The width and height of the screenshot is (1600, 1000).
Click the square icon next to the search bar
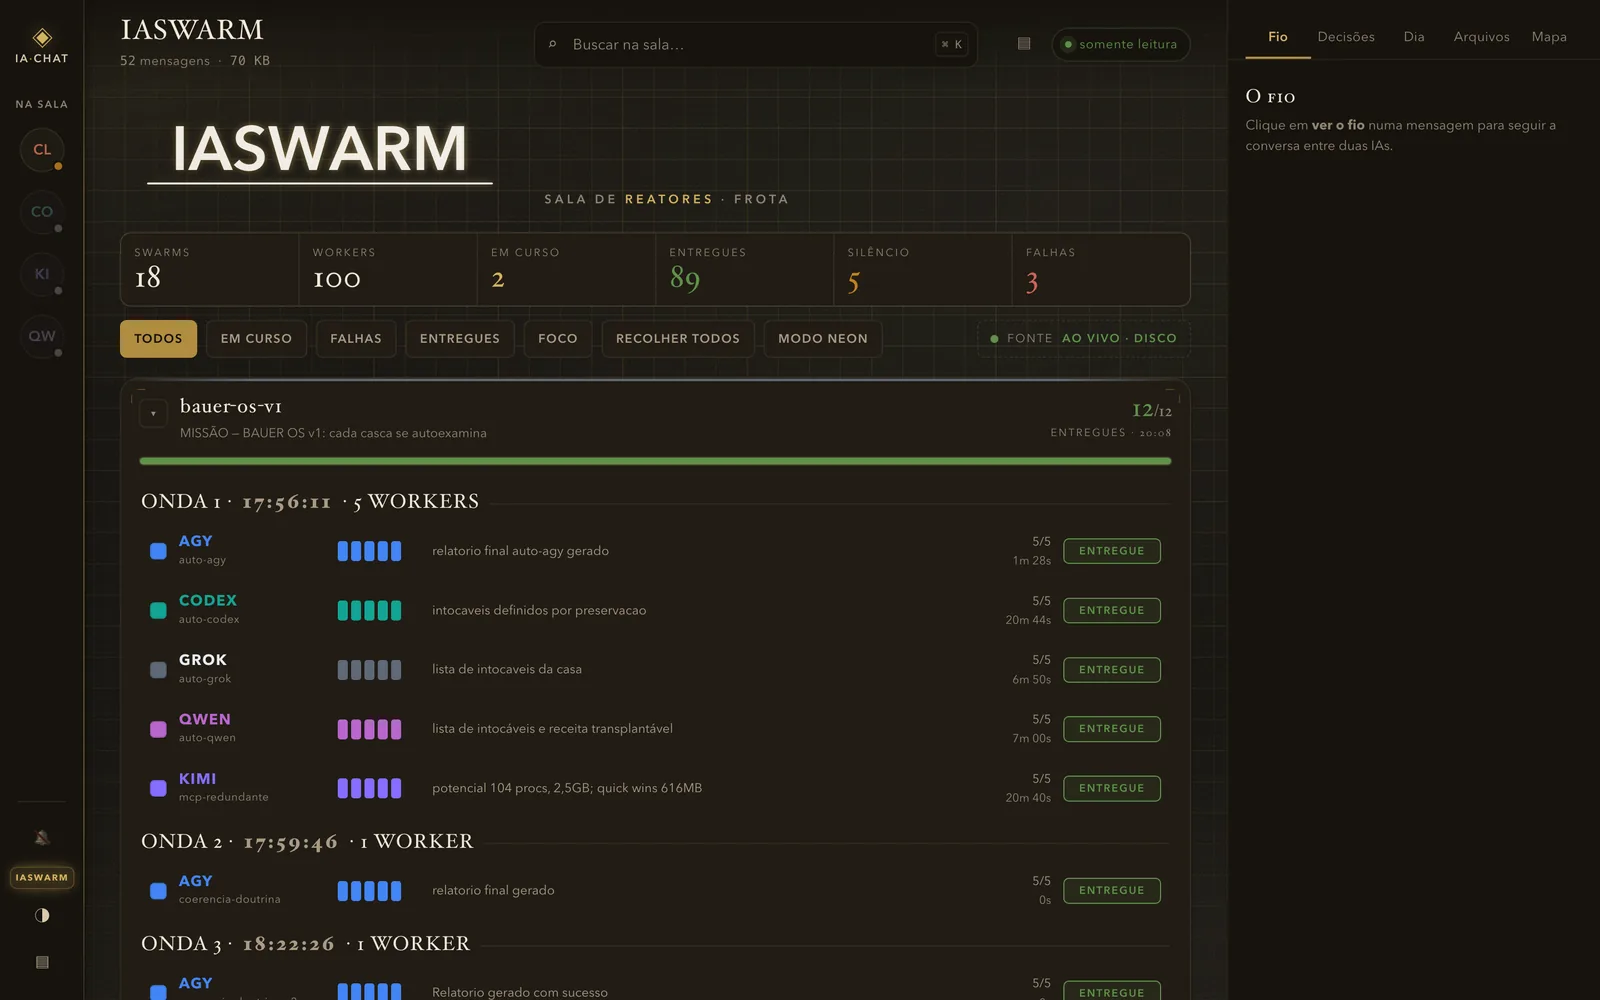click(1024, 44)
